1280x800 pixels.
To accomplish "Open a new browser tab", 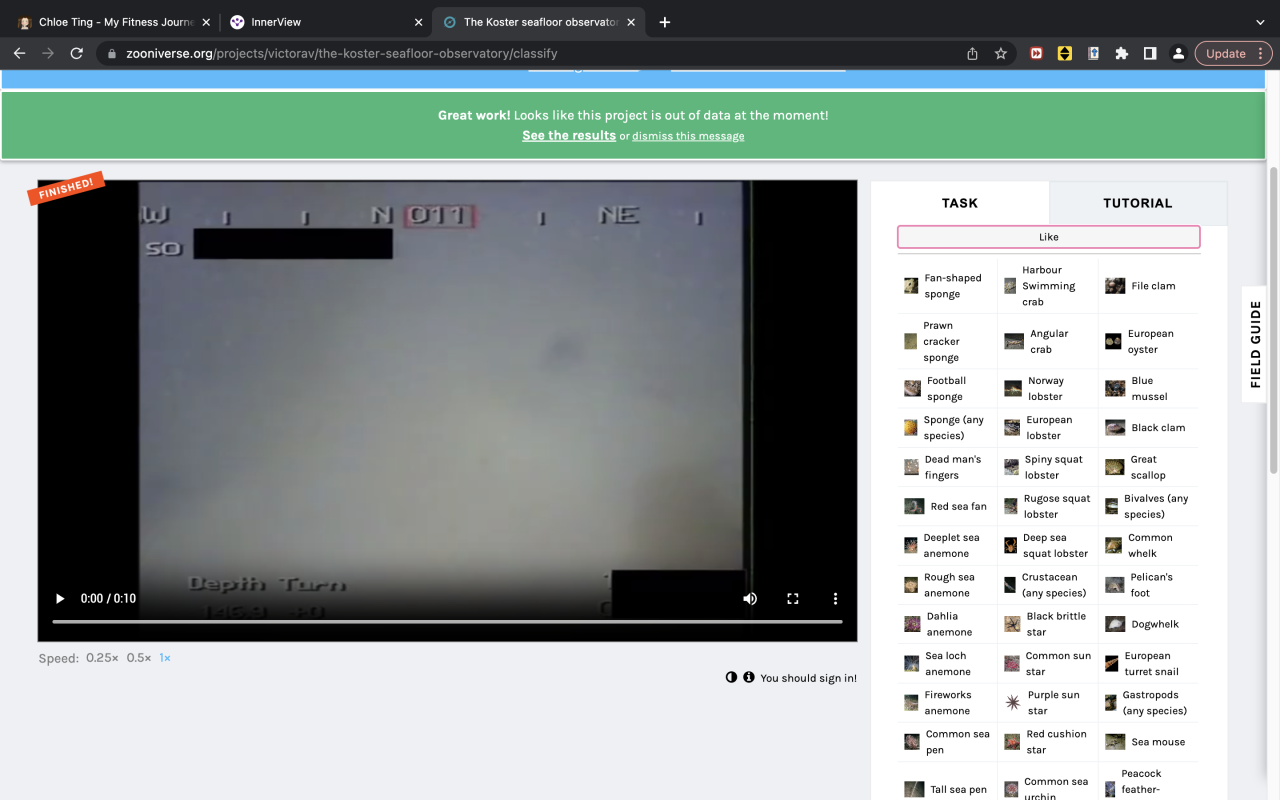I will (x=665, y=22).
